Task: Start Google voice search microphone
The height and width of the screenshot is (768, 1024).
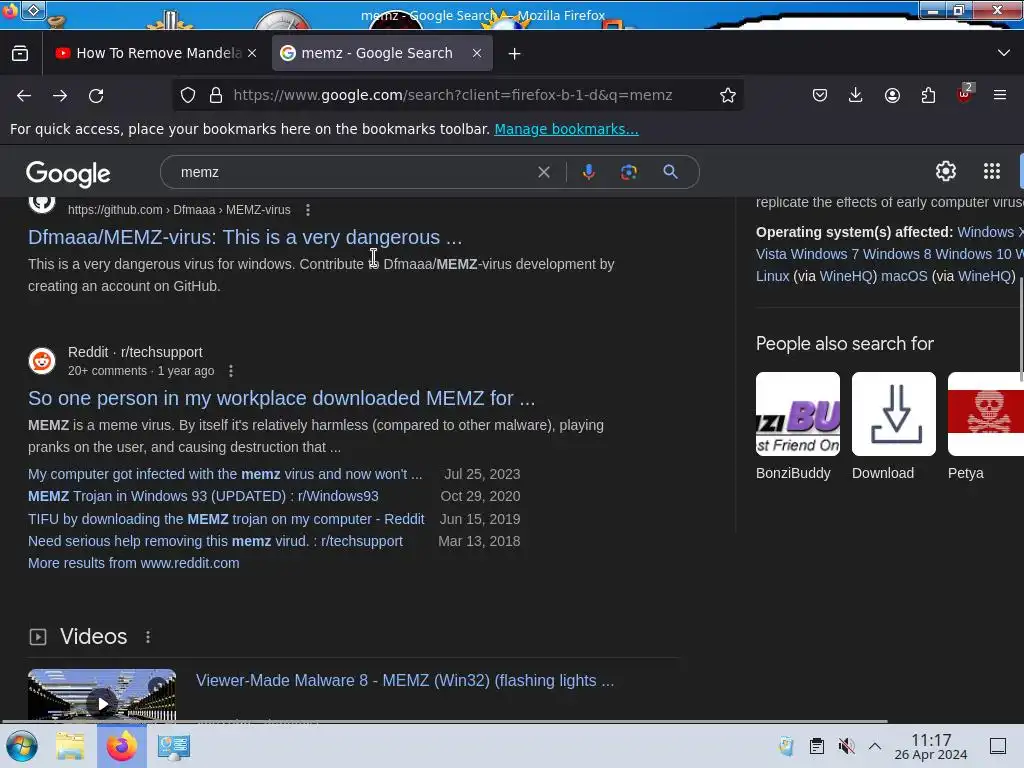Action: [588, 172]
